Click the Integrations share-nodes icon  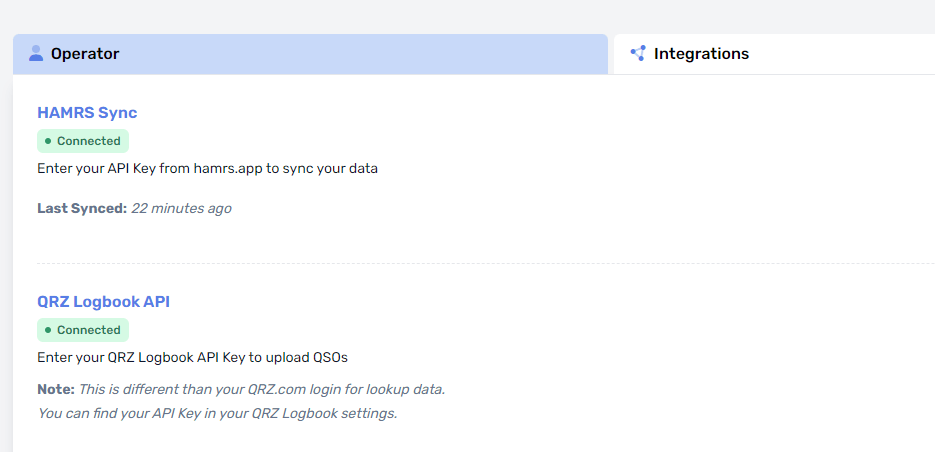click(638, 53)
